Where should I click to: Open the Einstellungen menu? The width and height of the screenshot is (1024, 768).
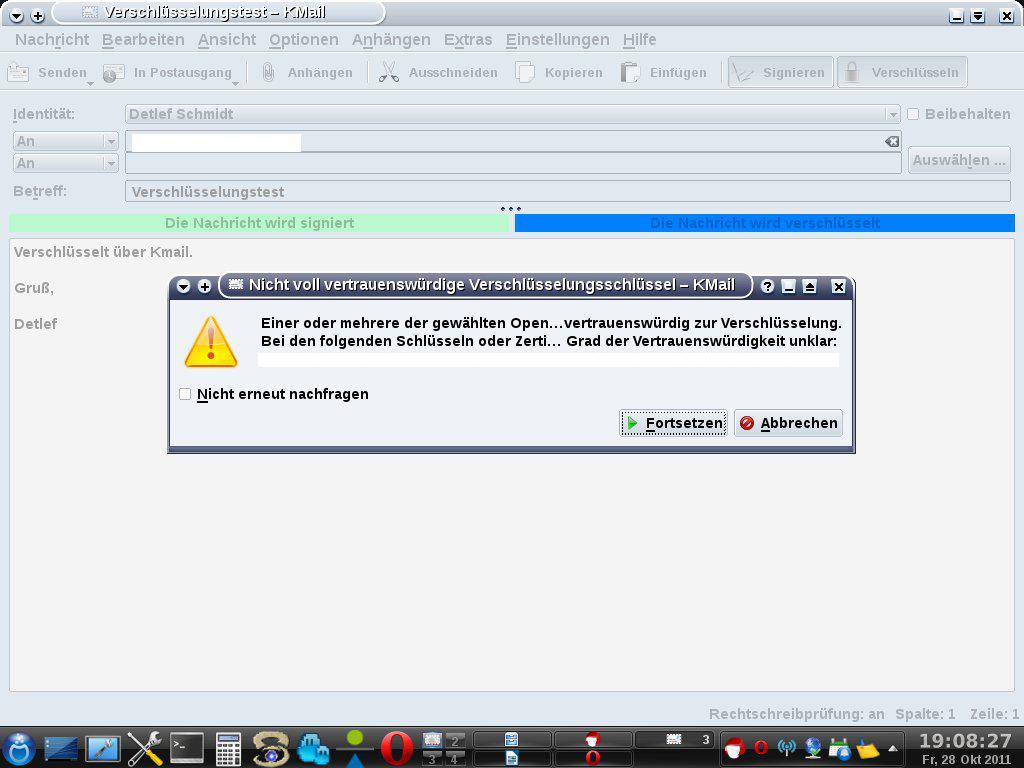pos(557,40)
